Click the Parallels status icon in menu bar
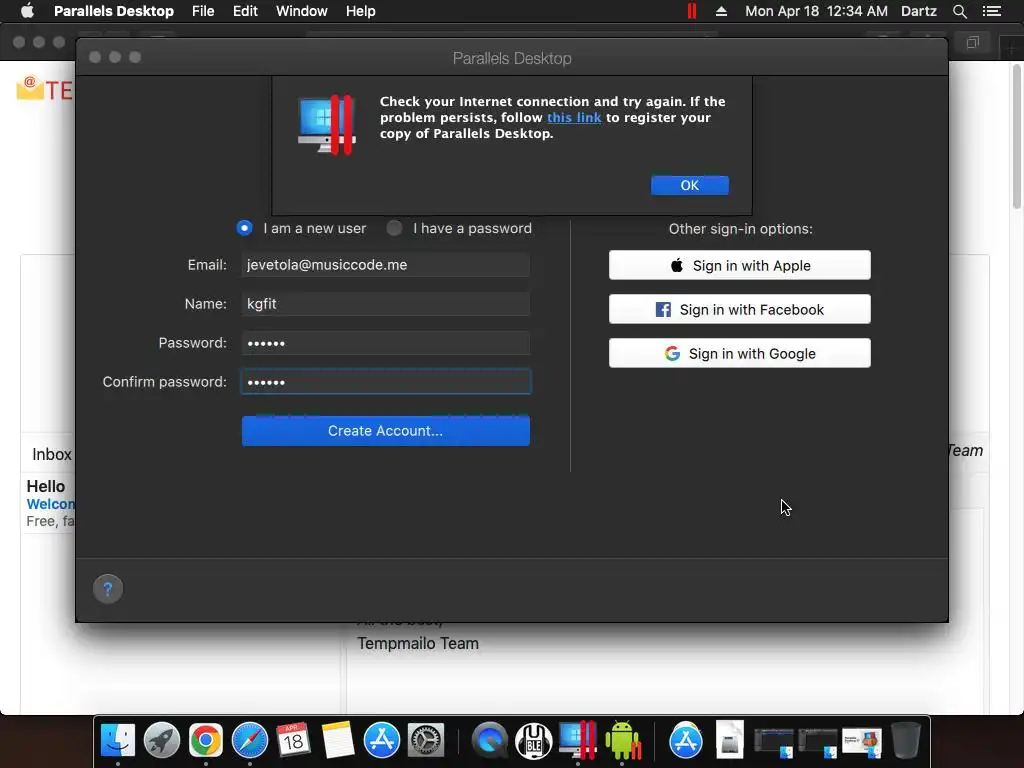1024x768 pixels. [x=692, y=11]
